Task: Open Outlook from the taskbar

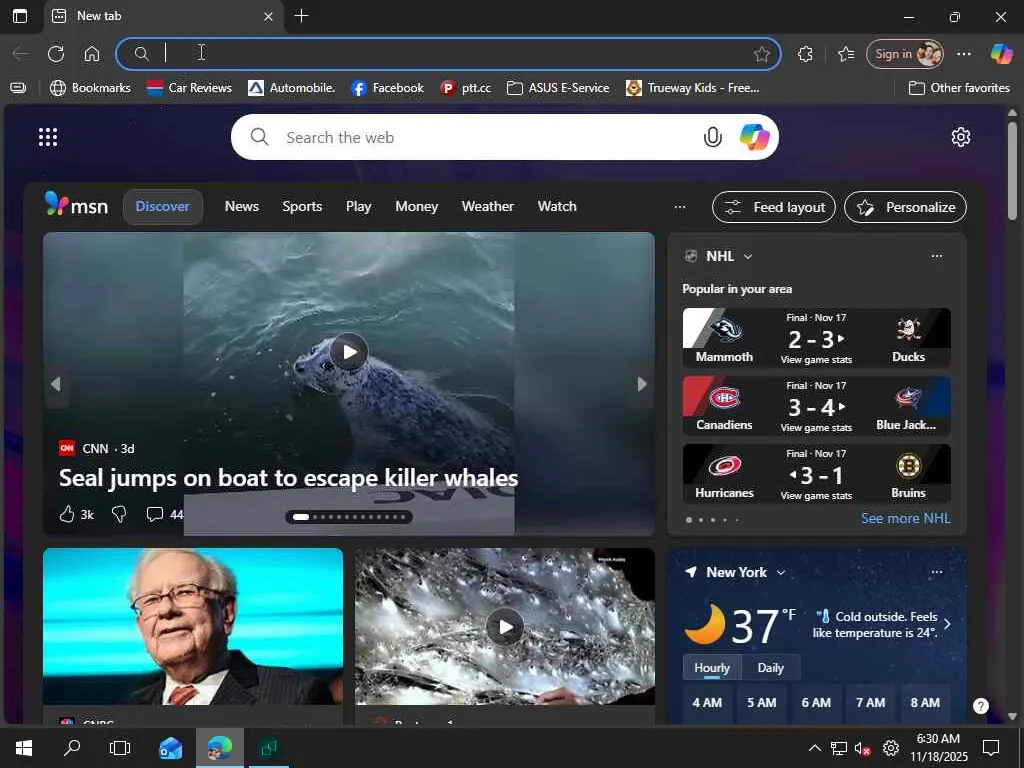Action: tap(170, 748)
